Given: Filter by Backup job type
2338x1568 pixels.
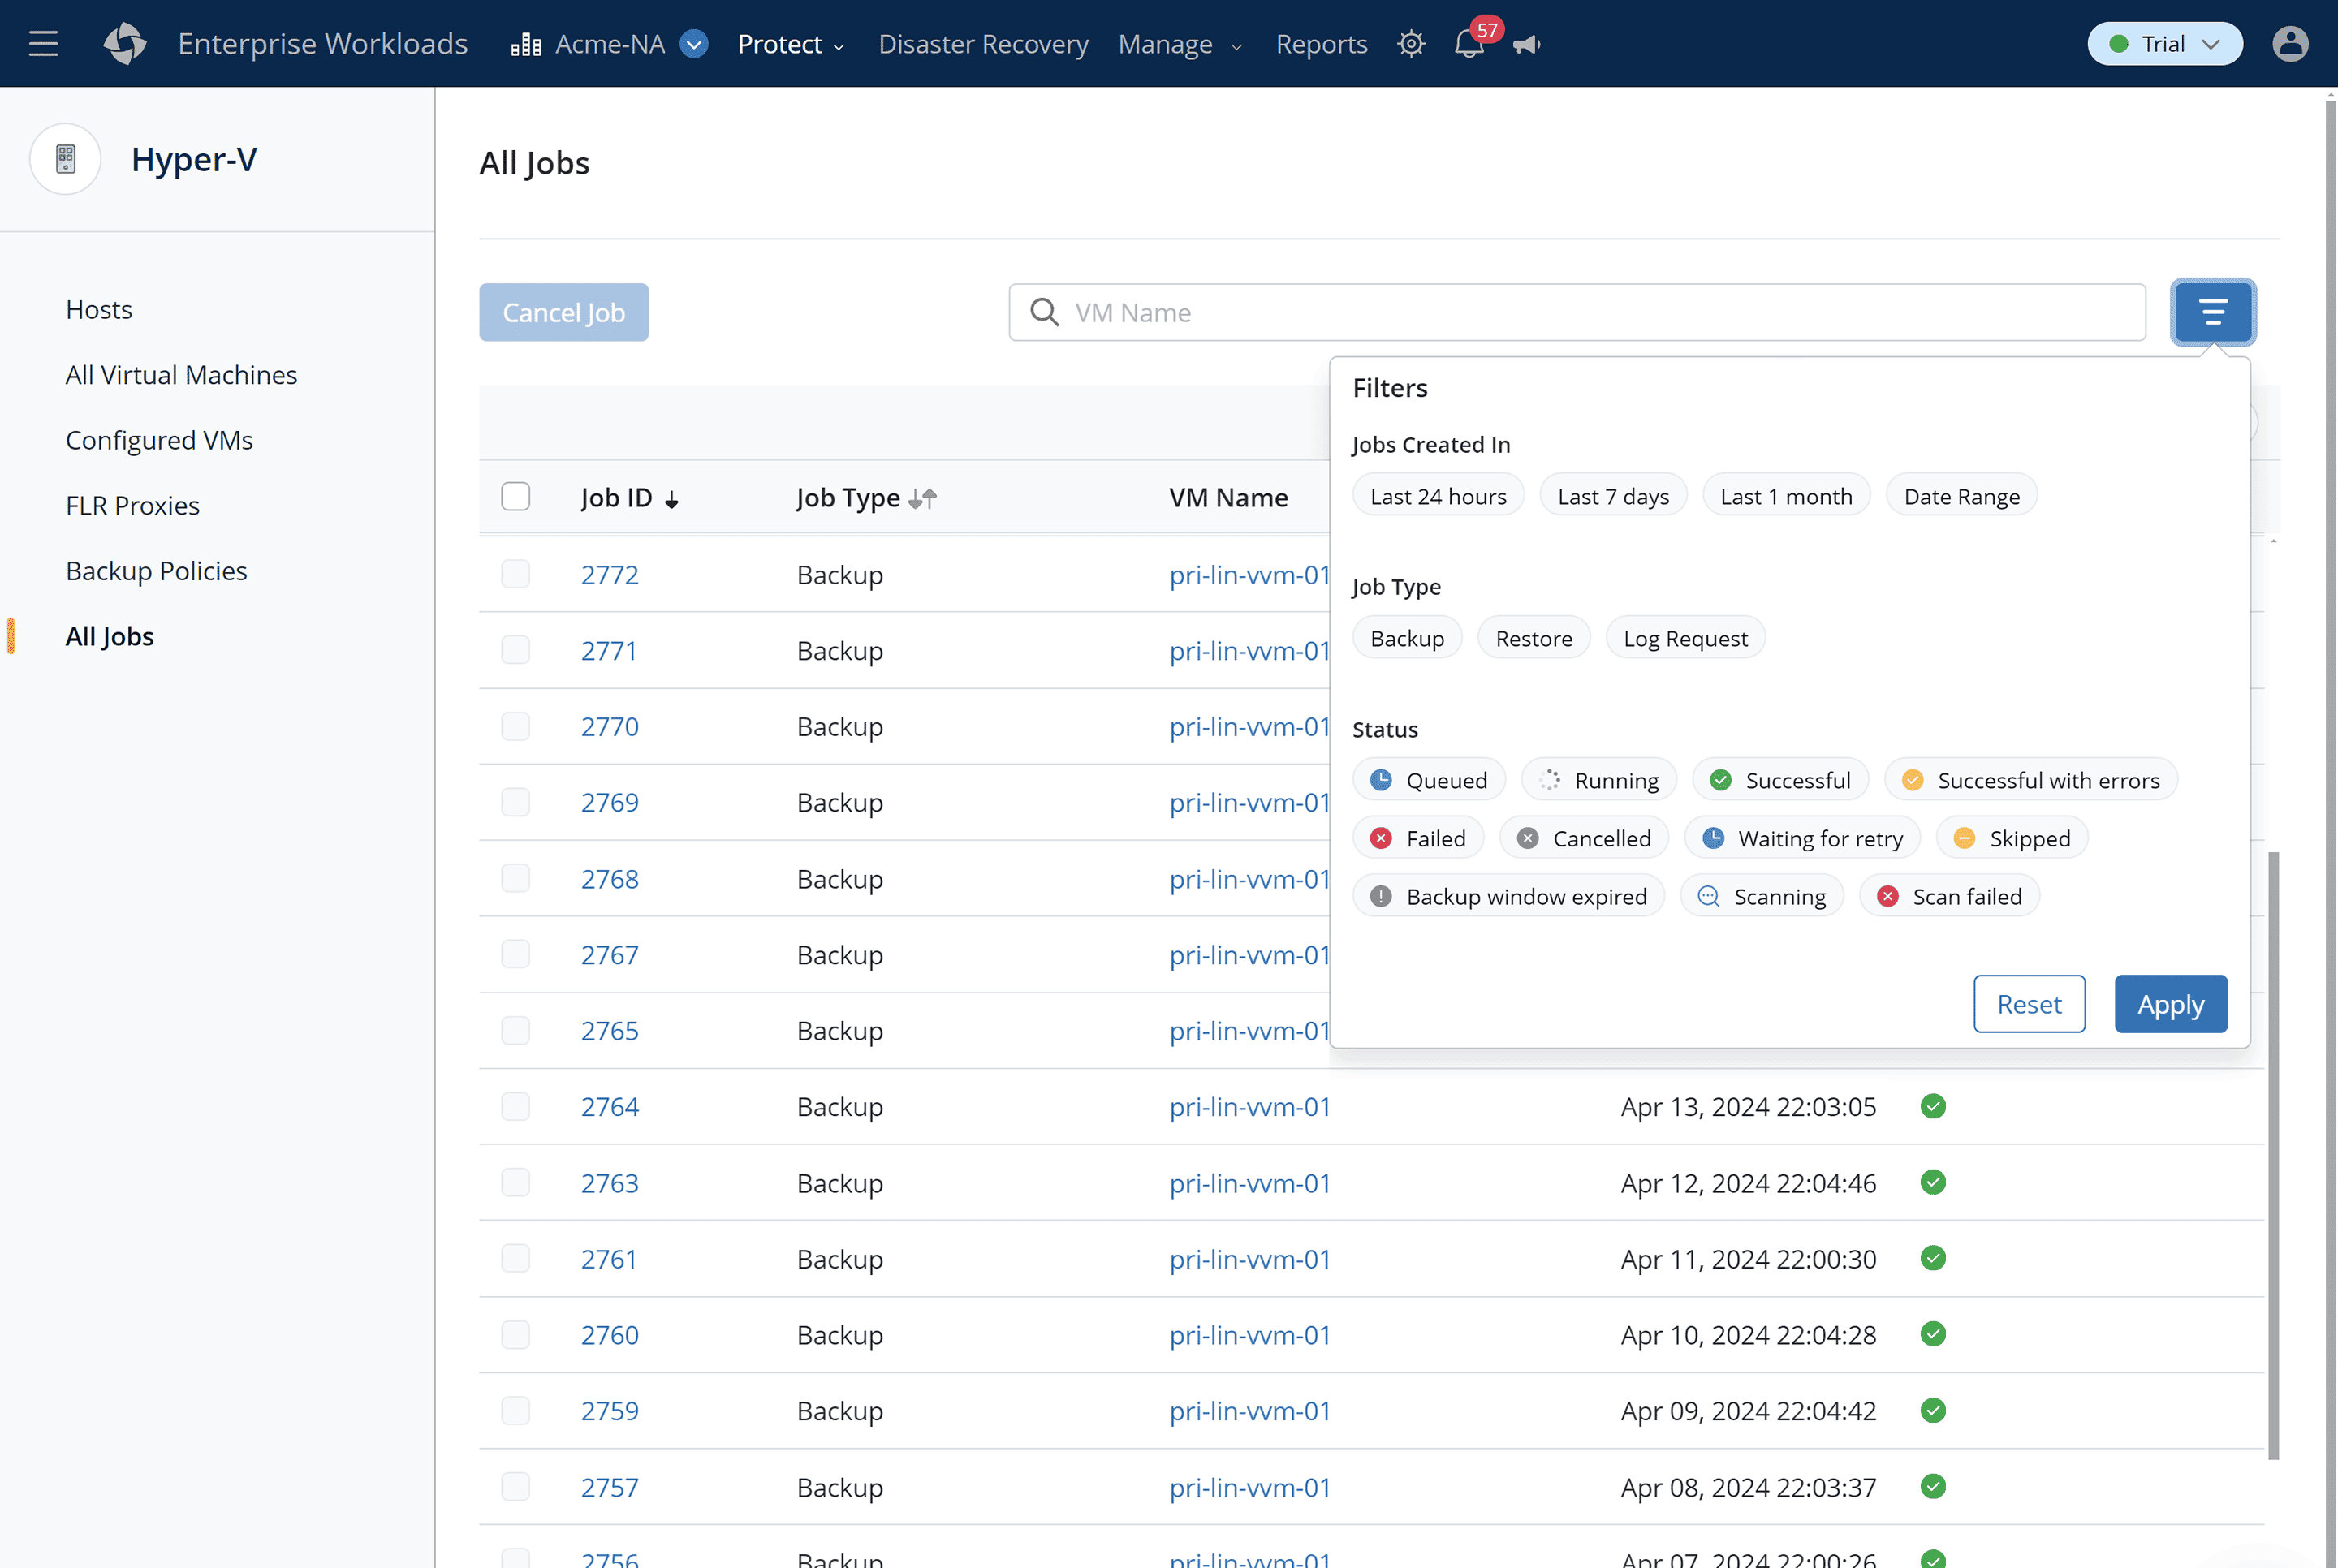Looking at the screenshot, I should click(1407, 638).
